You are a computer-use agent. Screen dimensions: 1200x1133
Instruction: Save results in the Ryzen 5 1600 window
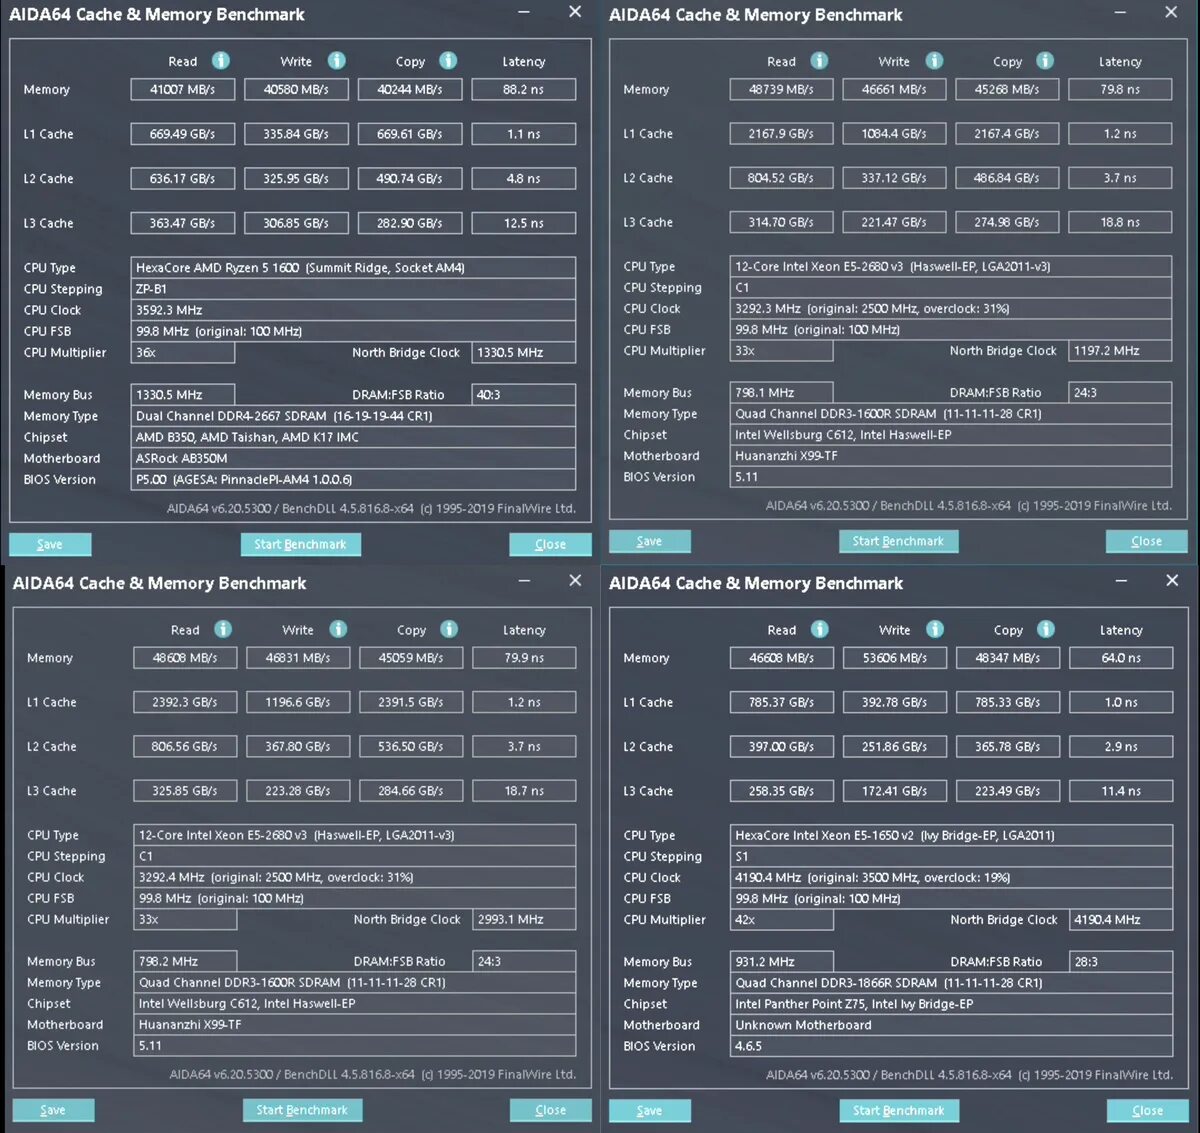pyautogui.click(x=50, y=544)
